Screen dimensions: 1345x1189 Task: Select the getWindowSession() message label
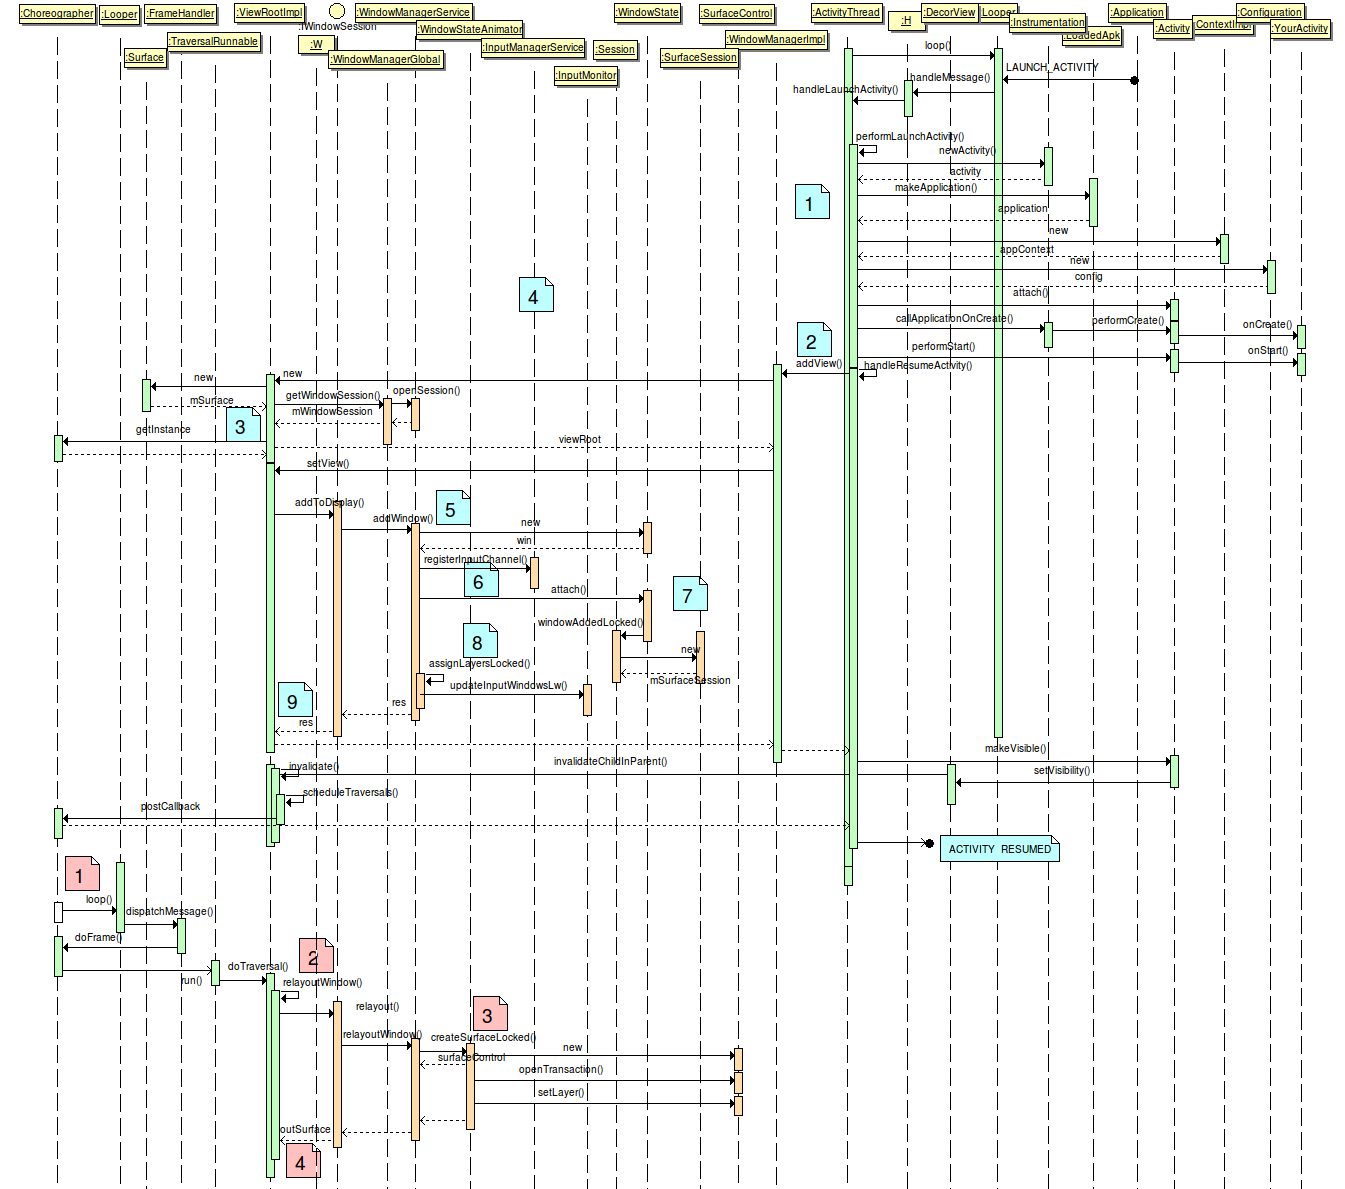click(333, 396)
